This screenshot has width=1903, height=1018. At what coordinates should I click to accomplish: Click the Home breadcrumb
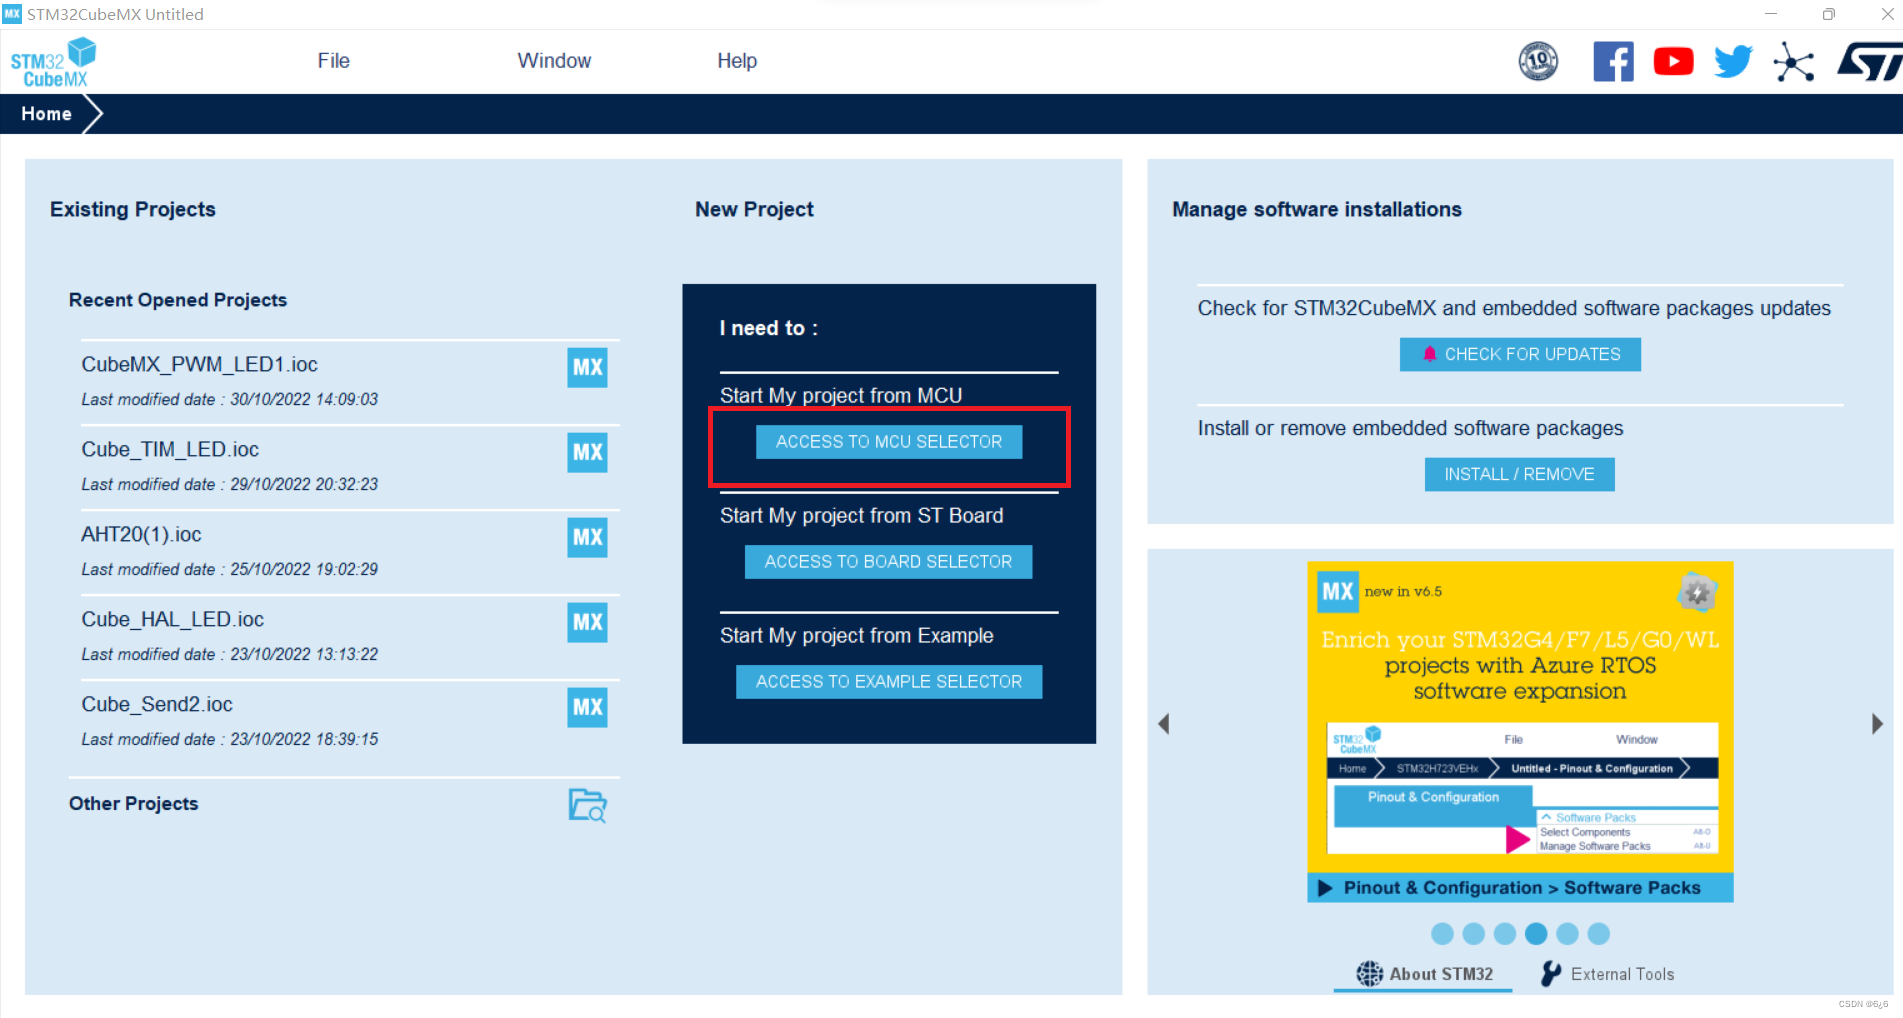(46, 114)
